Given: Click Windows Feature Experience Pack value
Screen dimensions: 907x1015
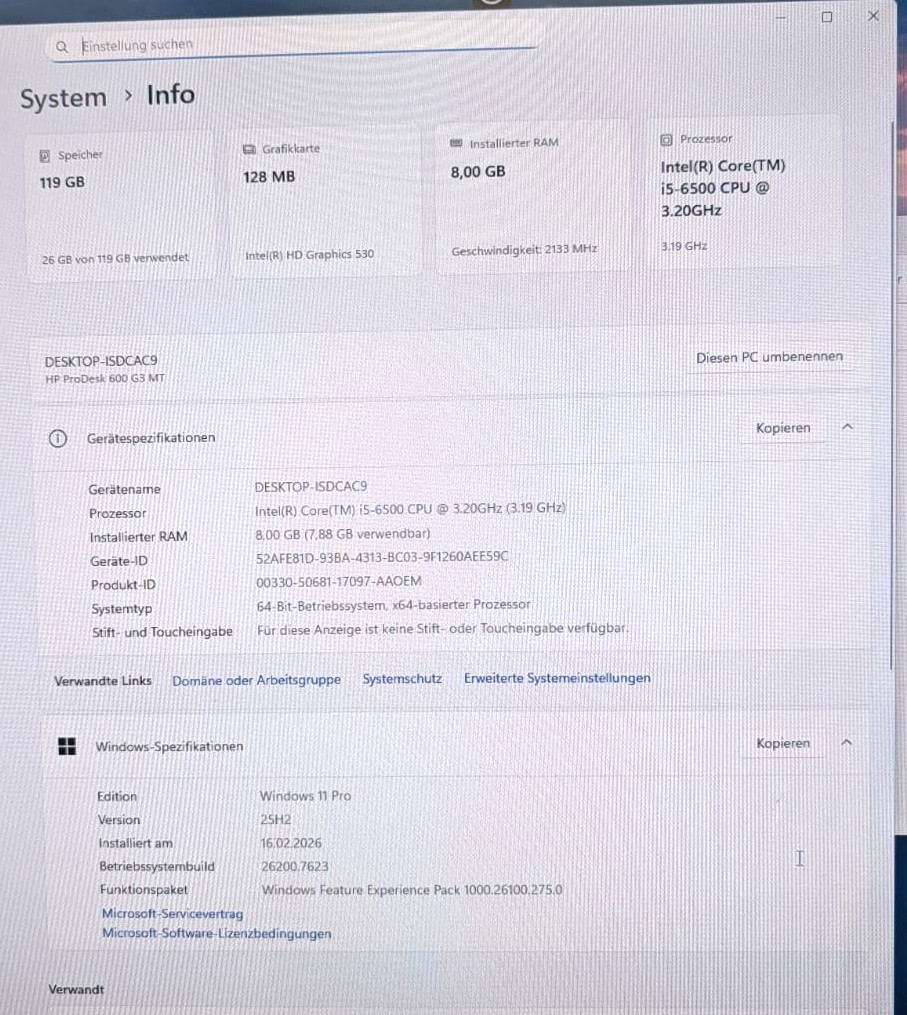Looking at the screenshot, I should (x=412, y=889).
